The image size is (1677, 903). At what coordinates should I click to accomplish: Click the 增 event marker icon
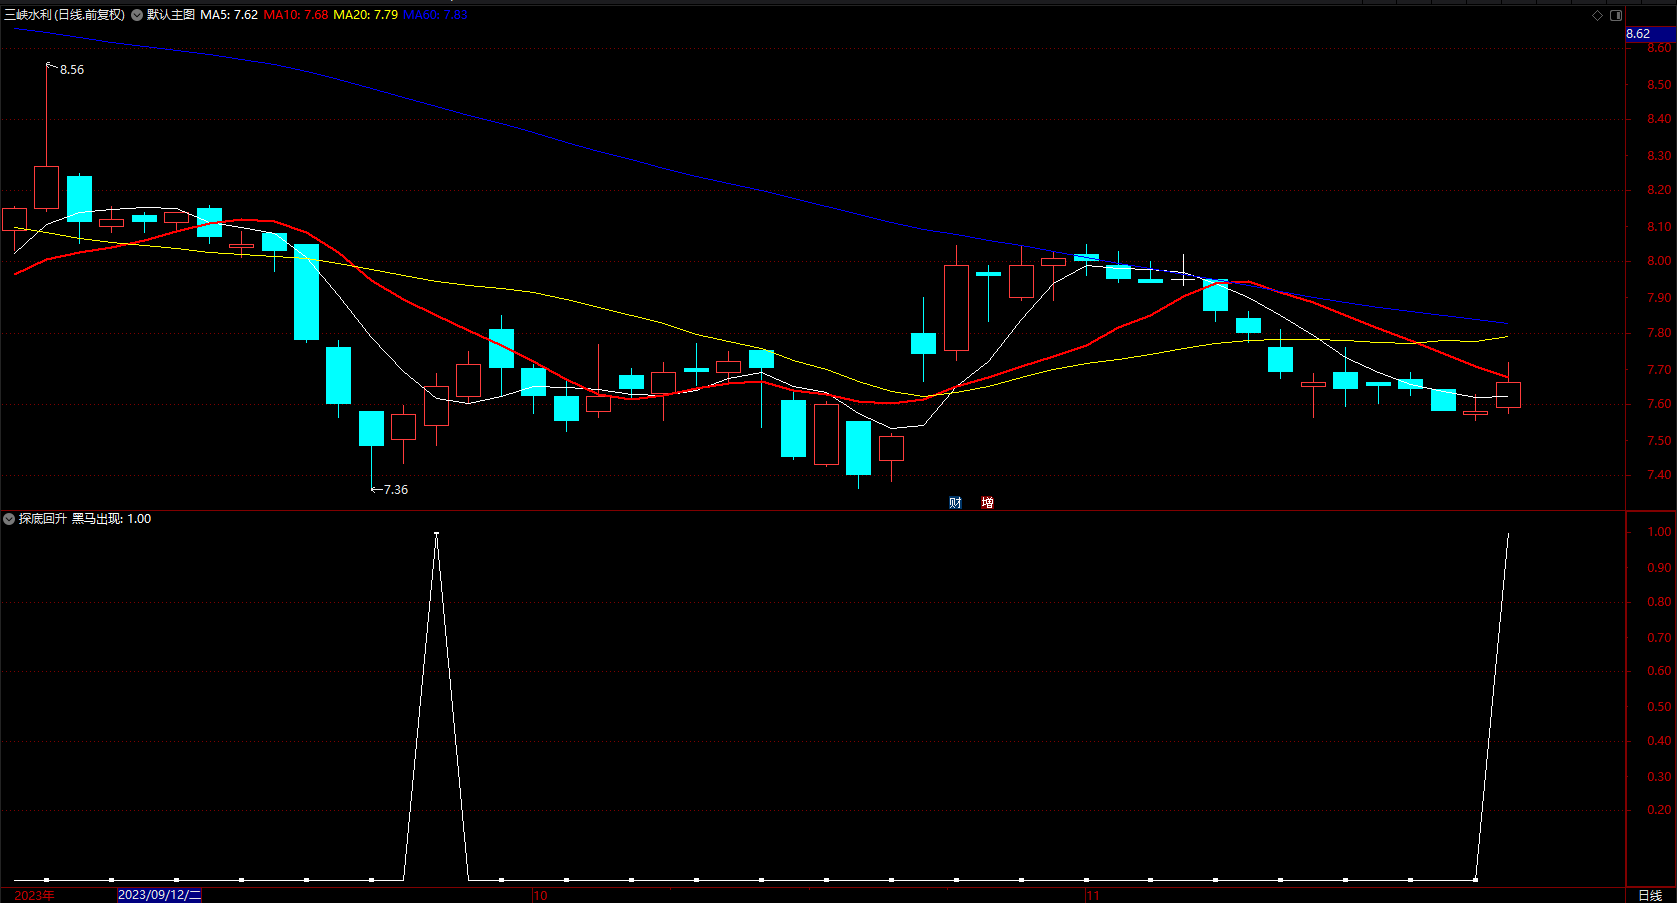(x=987, y=503)
